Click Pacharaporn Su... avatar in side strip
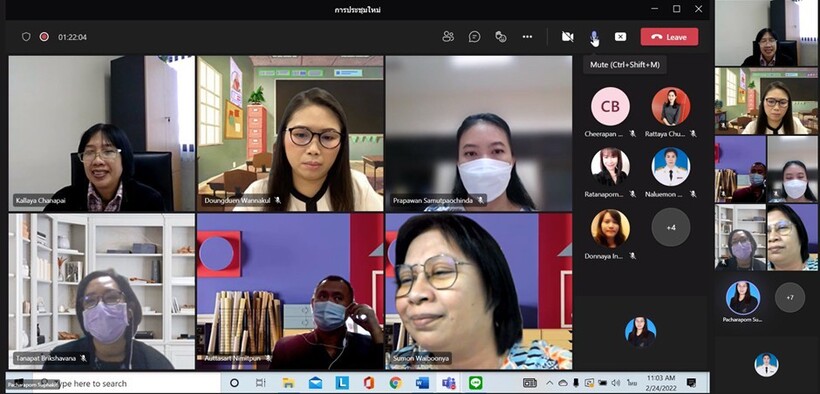 pyautogui.click(x=743, y=298)
